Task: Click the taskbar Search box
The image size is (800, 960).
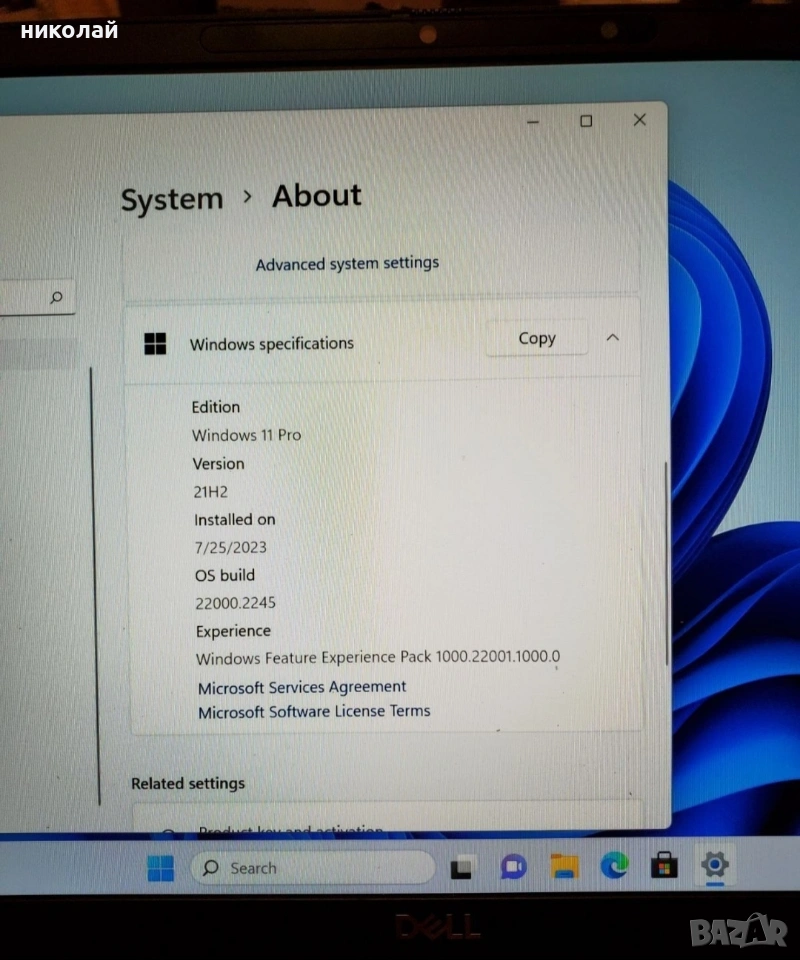Action: pos(312,867)
